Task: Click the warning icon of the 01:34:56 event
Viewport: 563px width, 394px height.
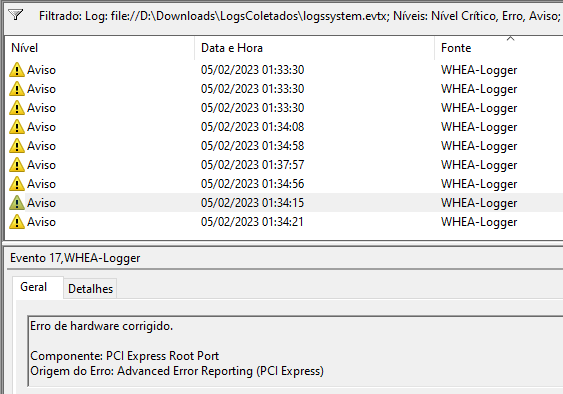Action: (17, 184)
